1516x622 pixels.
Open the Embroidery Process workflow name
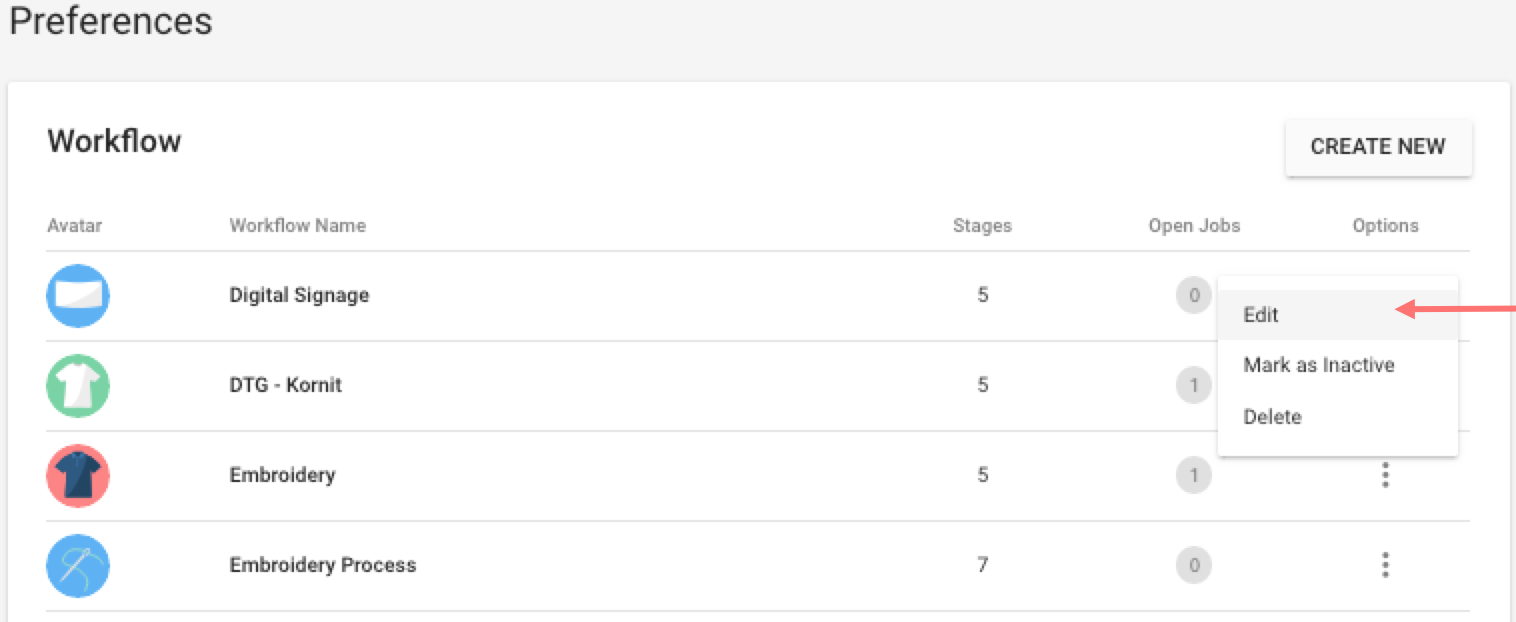coord(322,565)
